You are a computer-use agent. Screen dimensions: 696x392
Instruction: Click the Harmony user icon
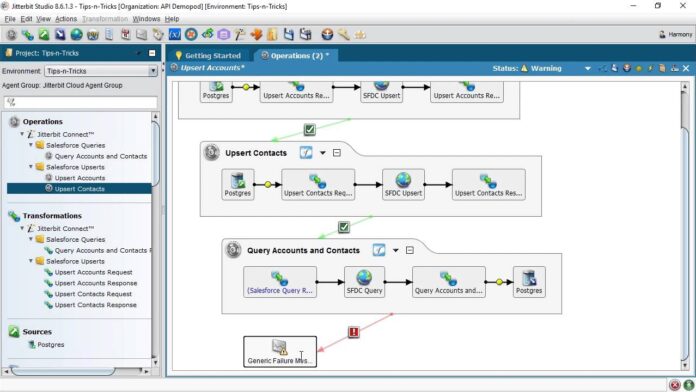(x=662, y=34)
